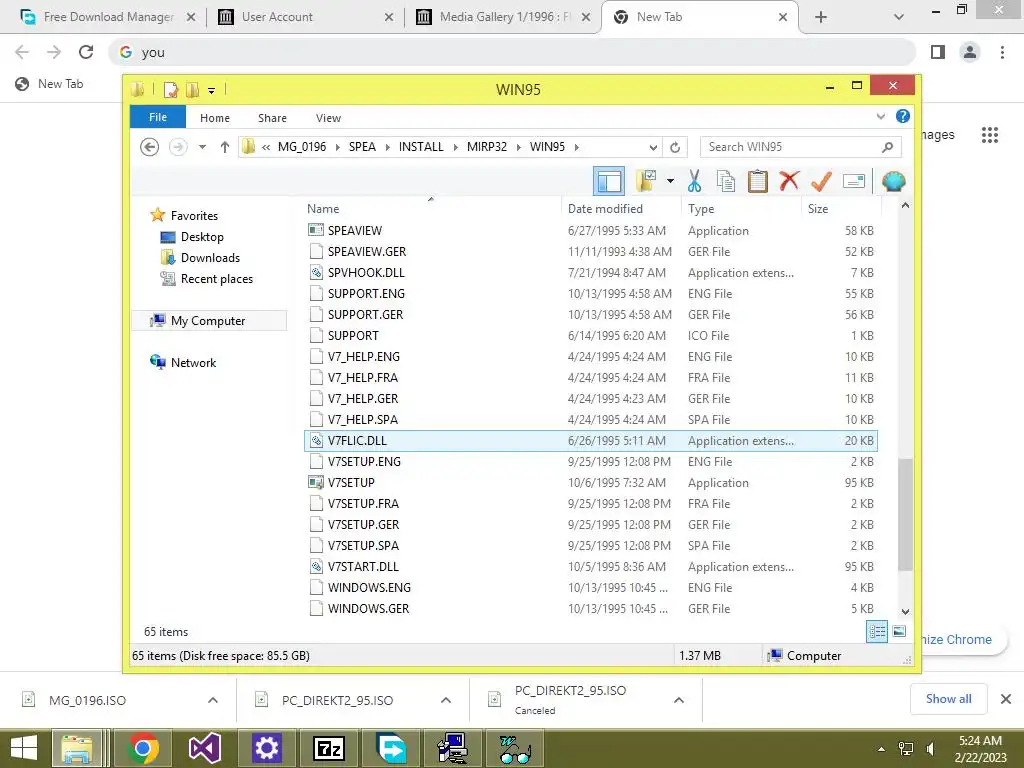Expand the arrow after INSTALL breadcrumb
Screen dimensions: 1024x768
[455, 147]
